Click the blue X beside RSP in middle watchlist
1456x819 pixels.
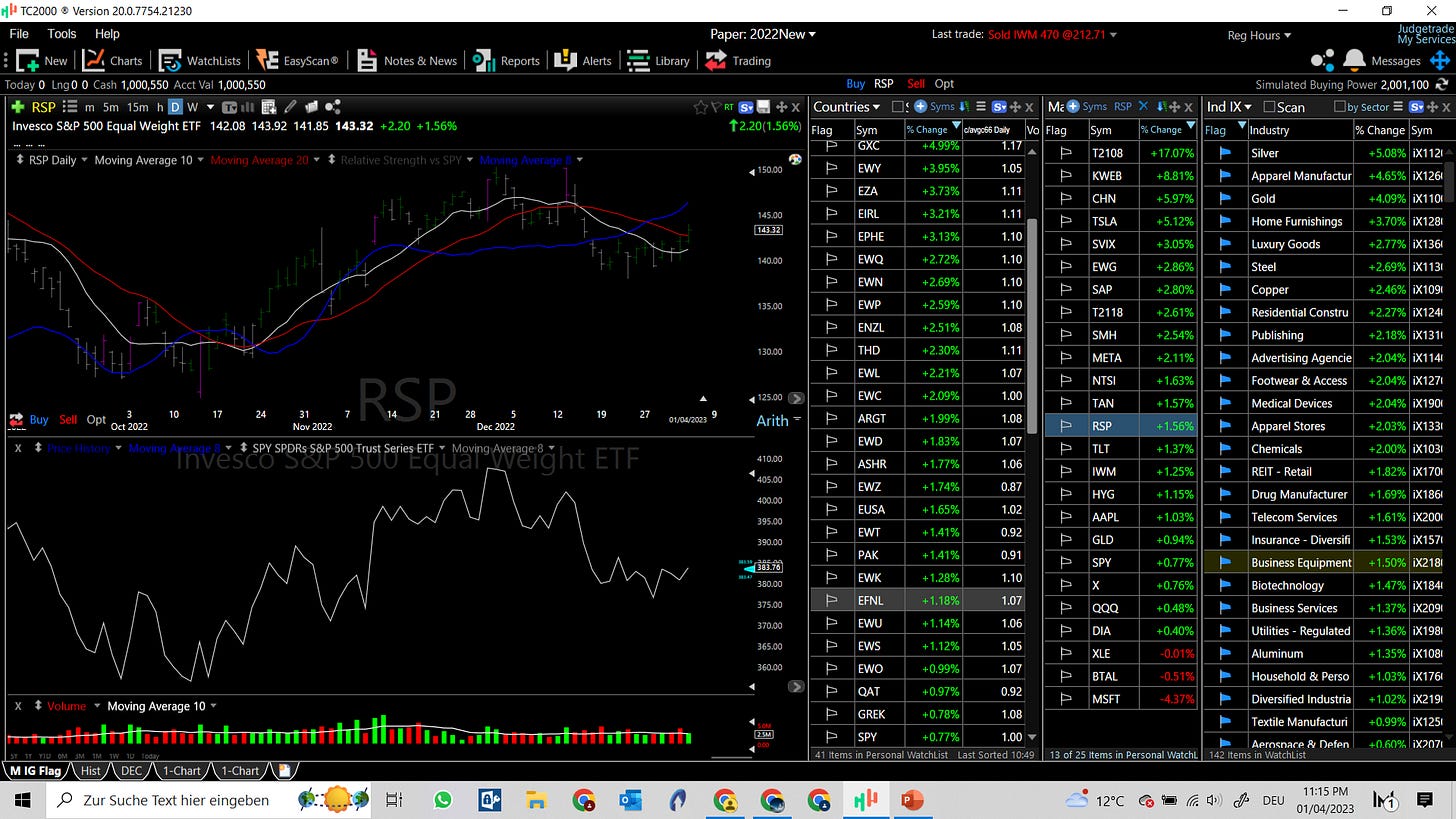point(1143,106)
